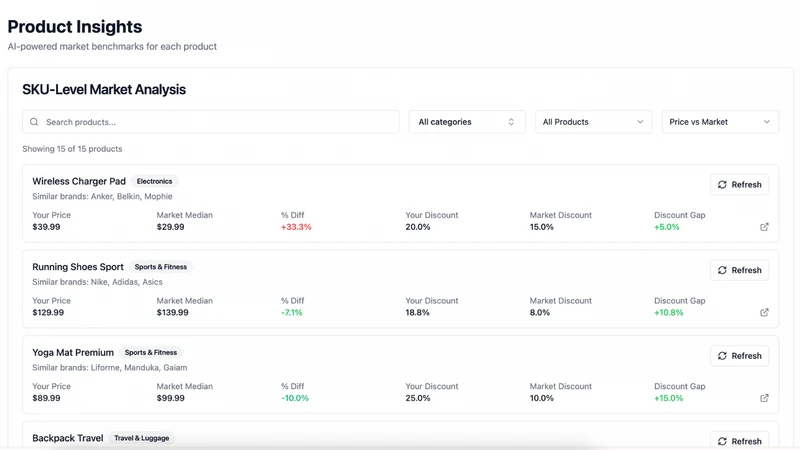Viewport: 800px width, 450px height.
Task: Select the Backpack Travel title
Action: pos(68,438)
